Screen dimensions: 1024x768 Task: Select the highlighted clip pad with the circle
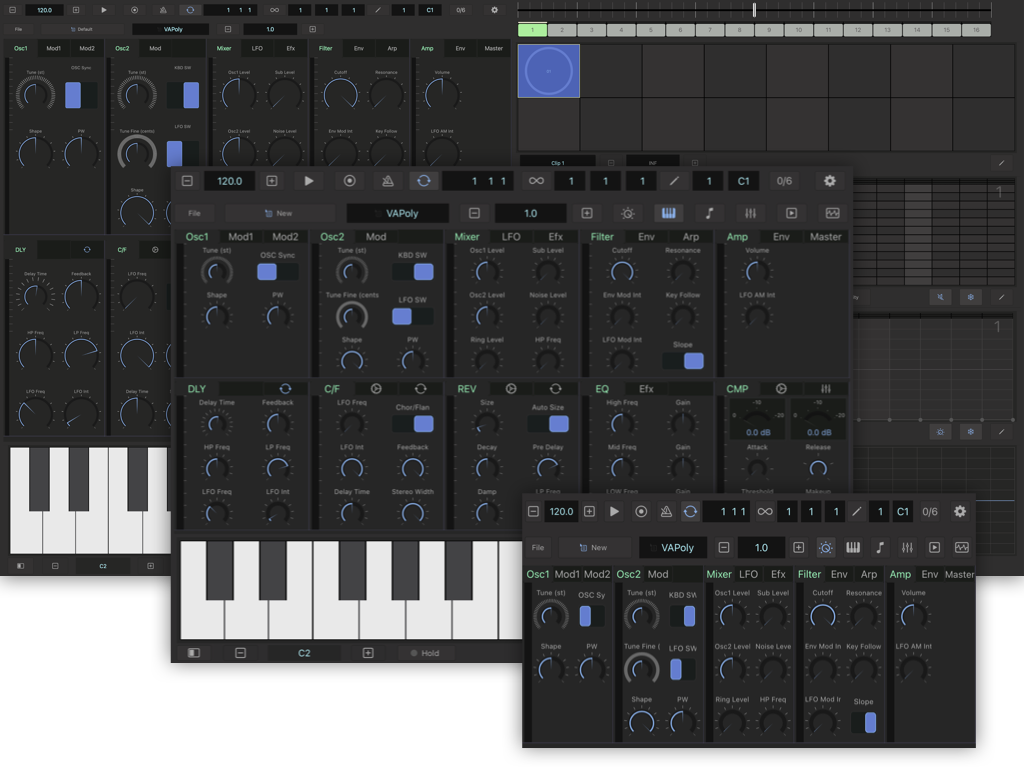548,71
